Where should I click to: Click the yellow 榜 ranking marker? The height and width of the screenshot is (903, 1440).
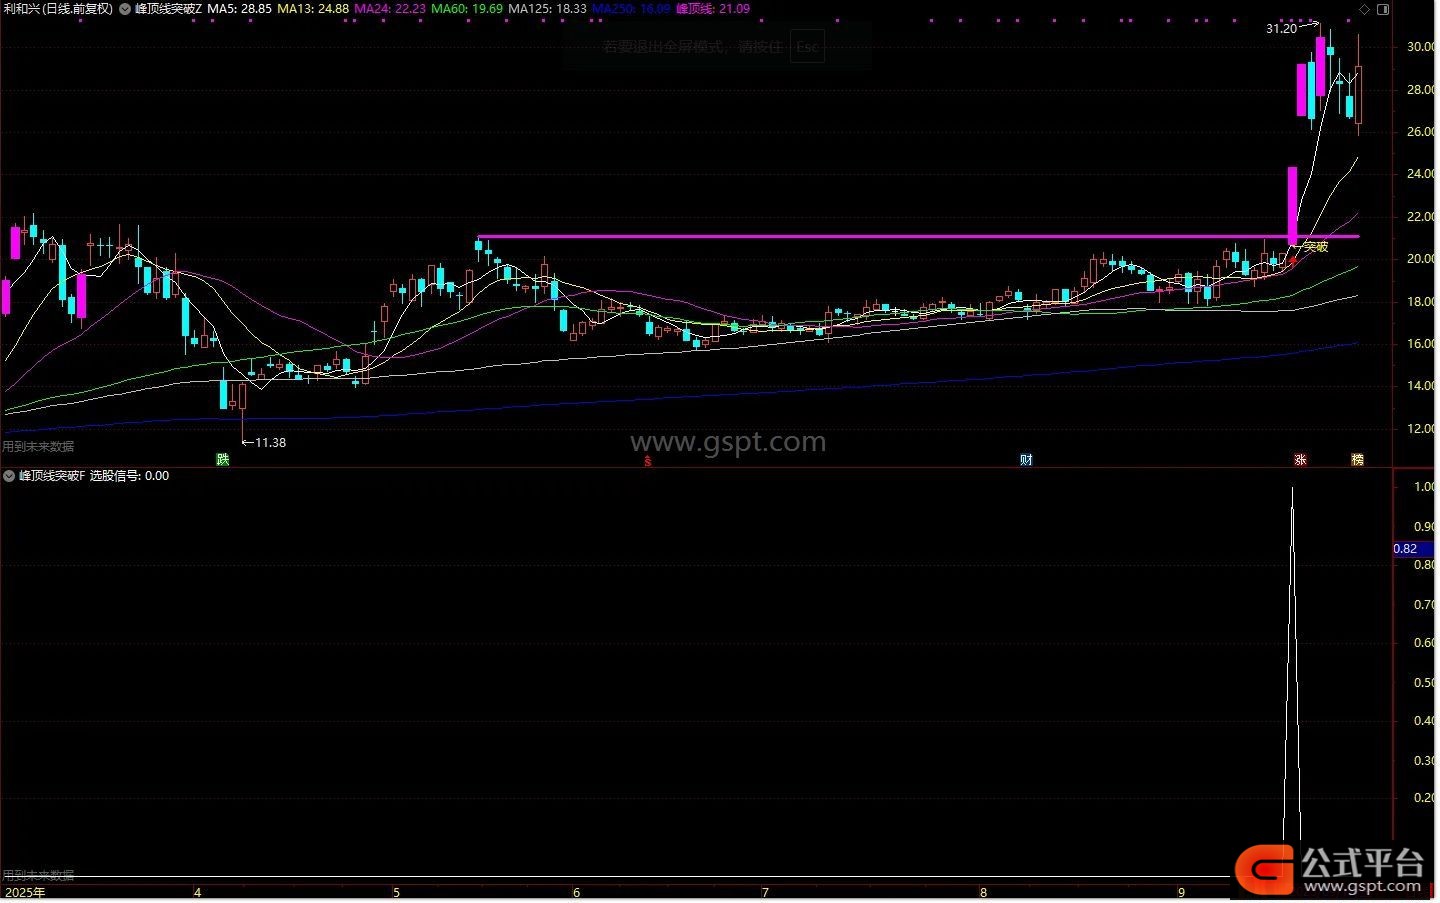point(1357,460)
